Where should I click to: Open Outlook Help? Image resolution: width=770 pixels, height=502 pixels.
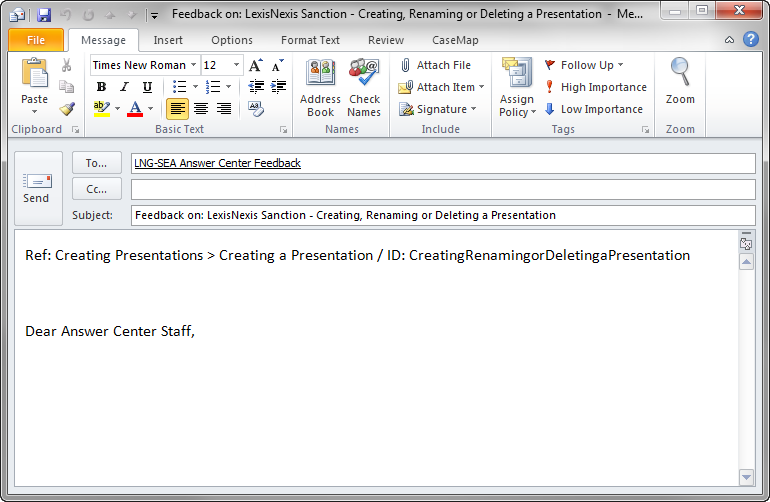pyautogui.click(x=750, y=39)
